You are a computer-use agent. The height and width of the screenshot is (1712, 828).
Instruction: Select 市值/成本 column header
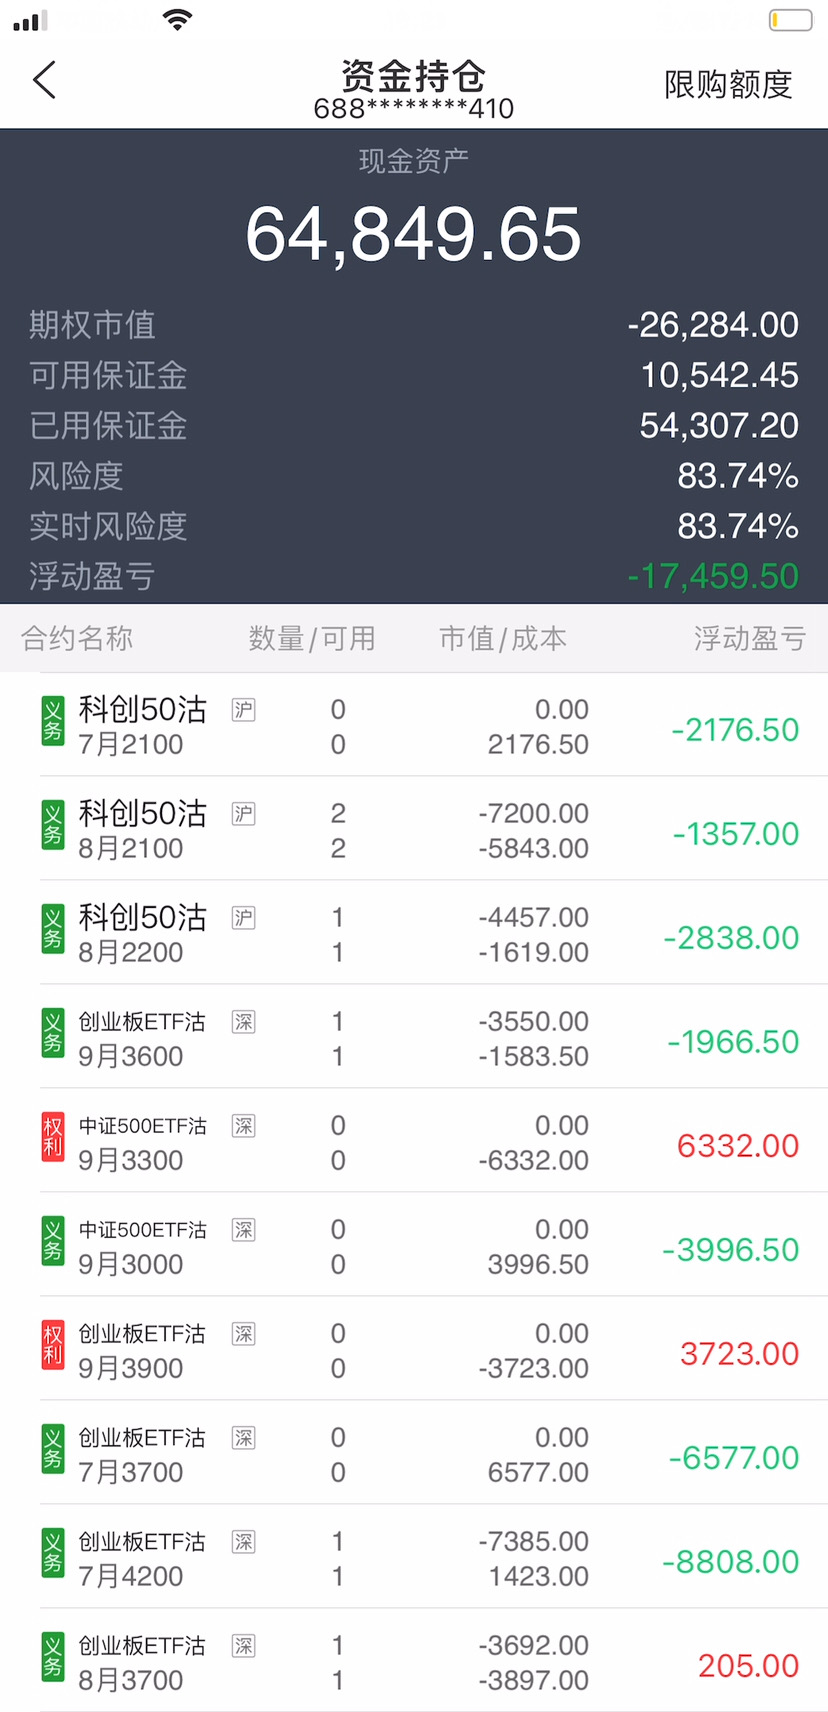click(x=503, y=639)
